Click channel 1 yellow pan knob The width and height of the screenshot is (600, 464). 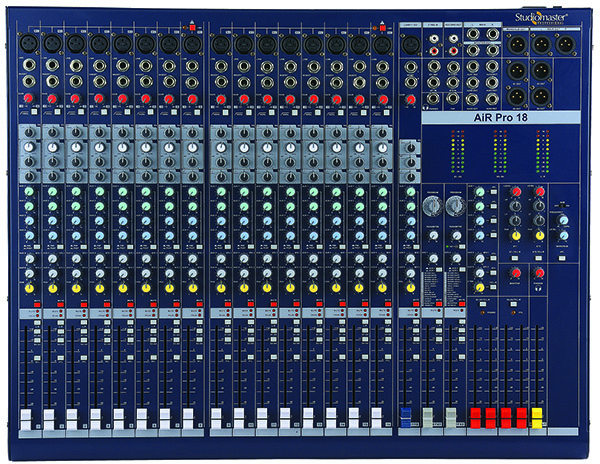[29, 288]
